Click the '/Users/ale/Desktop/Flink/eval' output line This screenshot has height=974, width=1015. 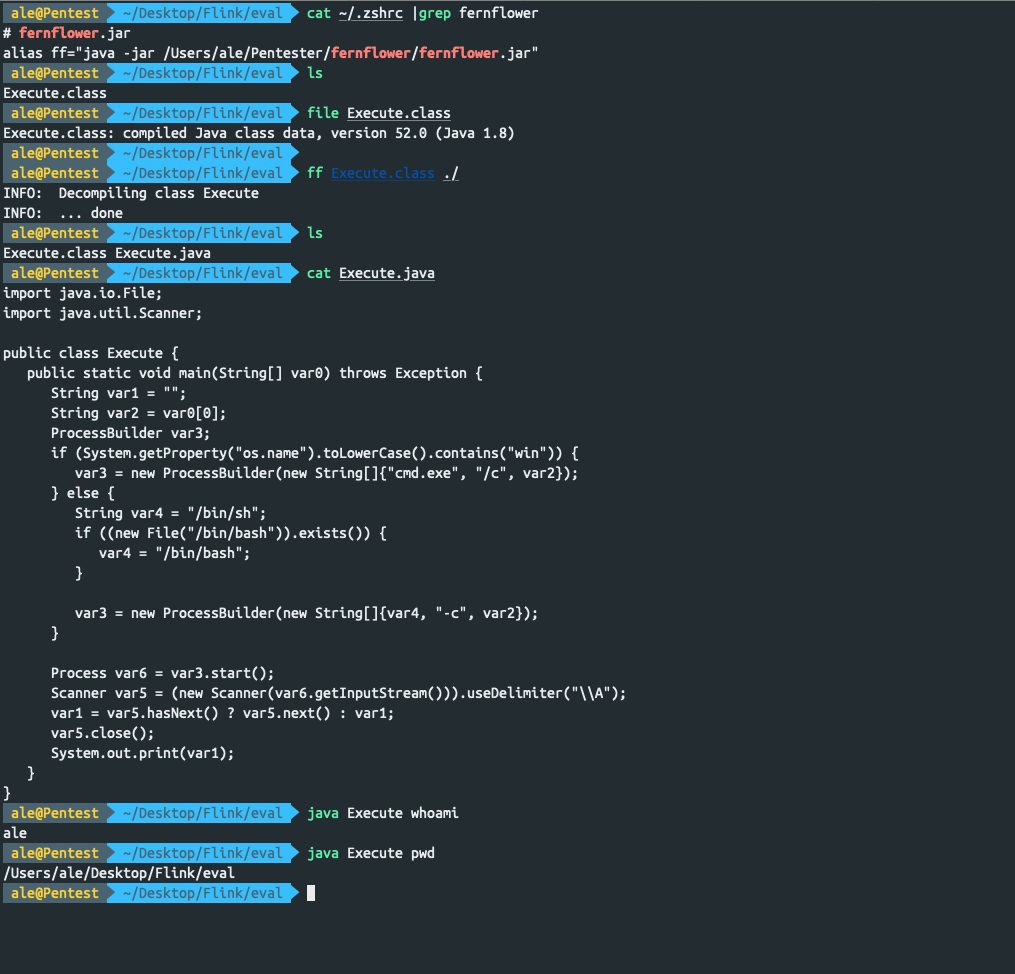point(118,874)
